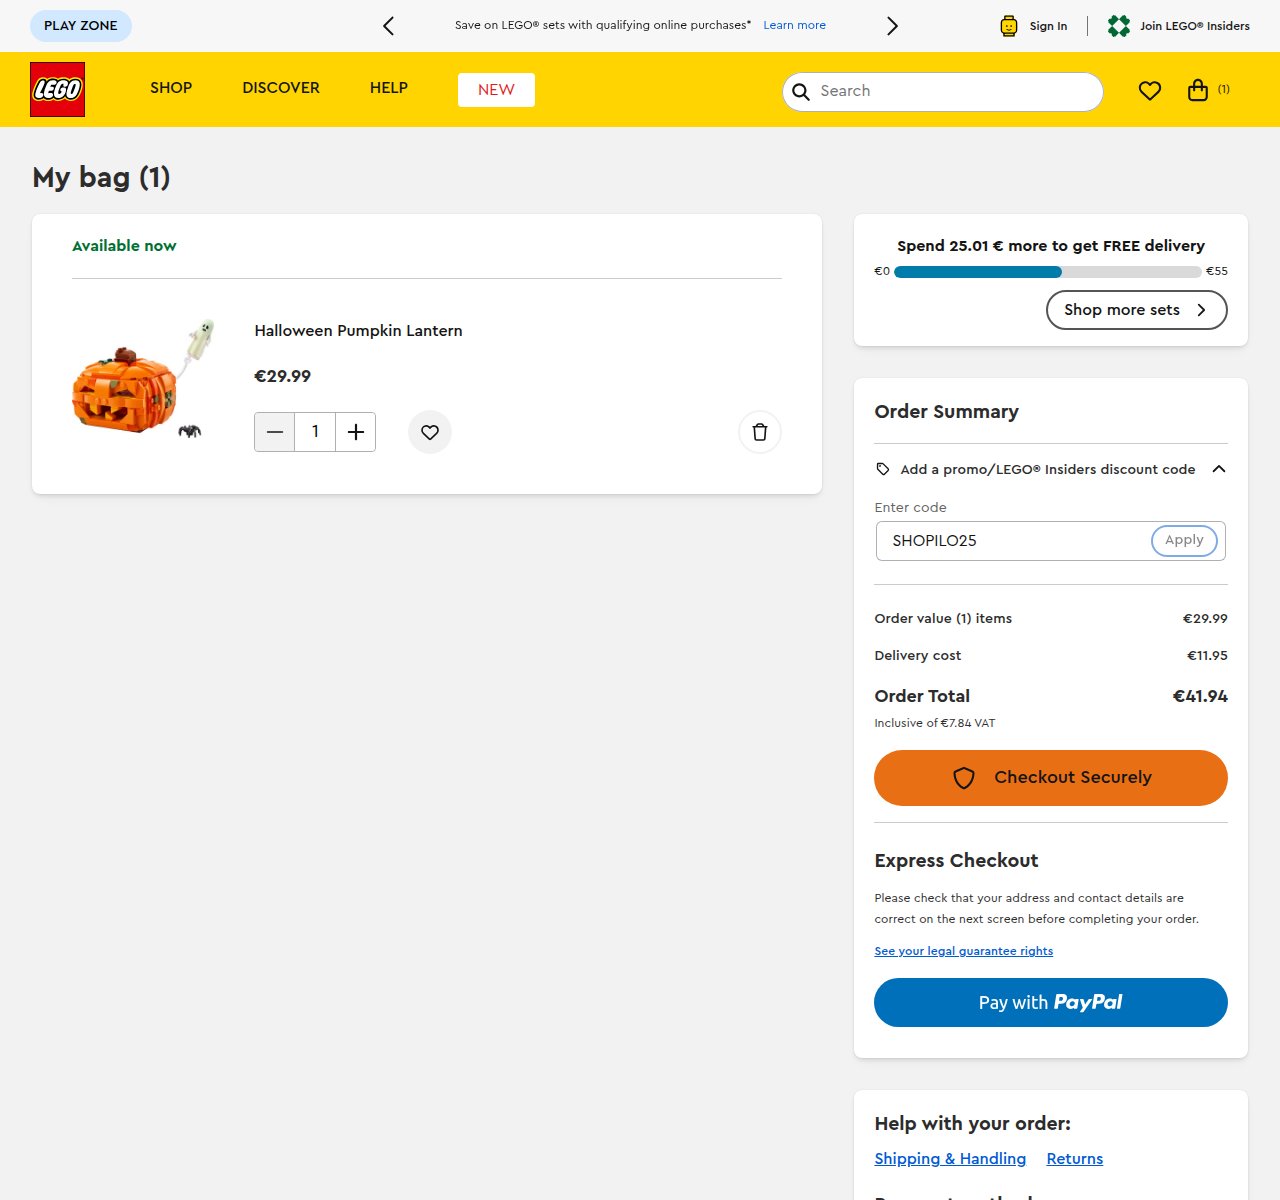The image size is (1280, 1200).
Task: Remove Halloween Pumpkin Lantern with trash icon
Action: click(760, 432)
